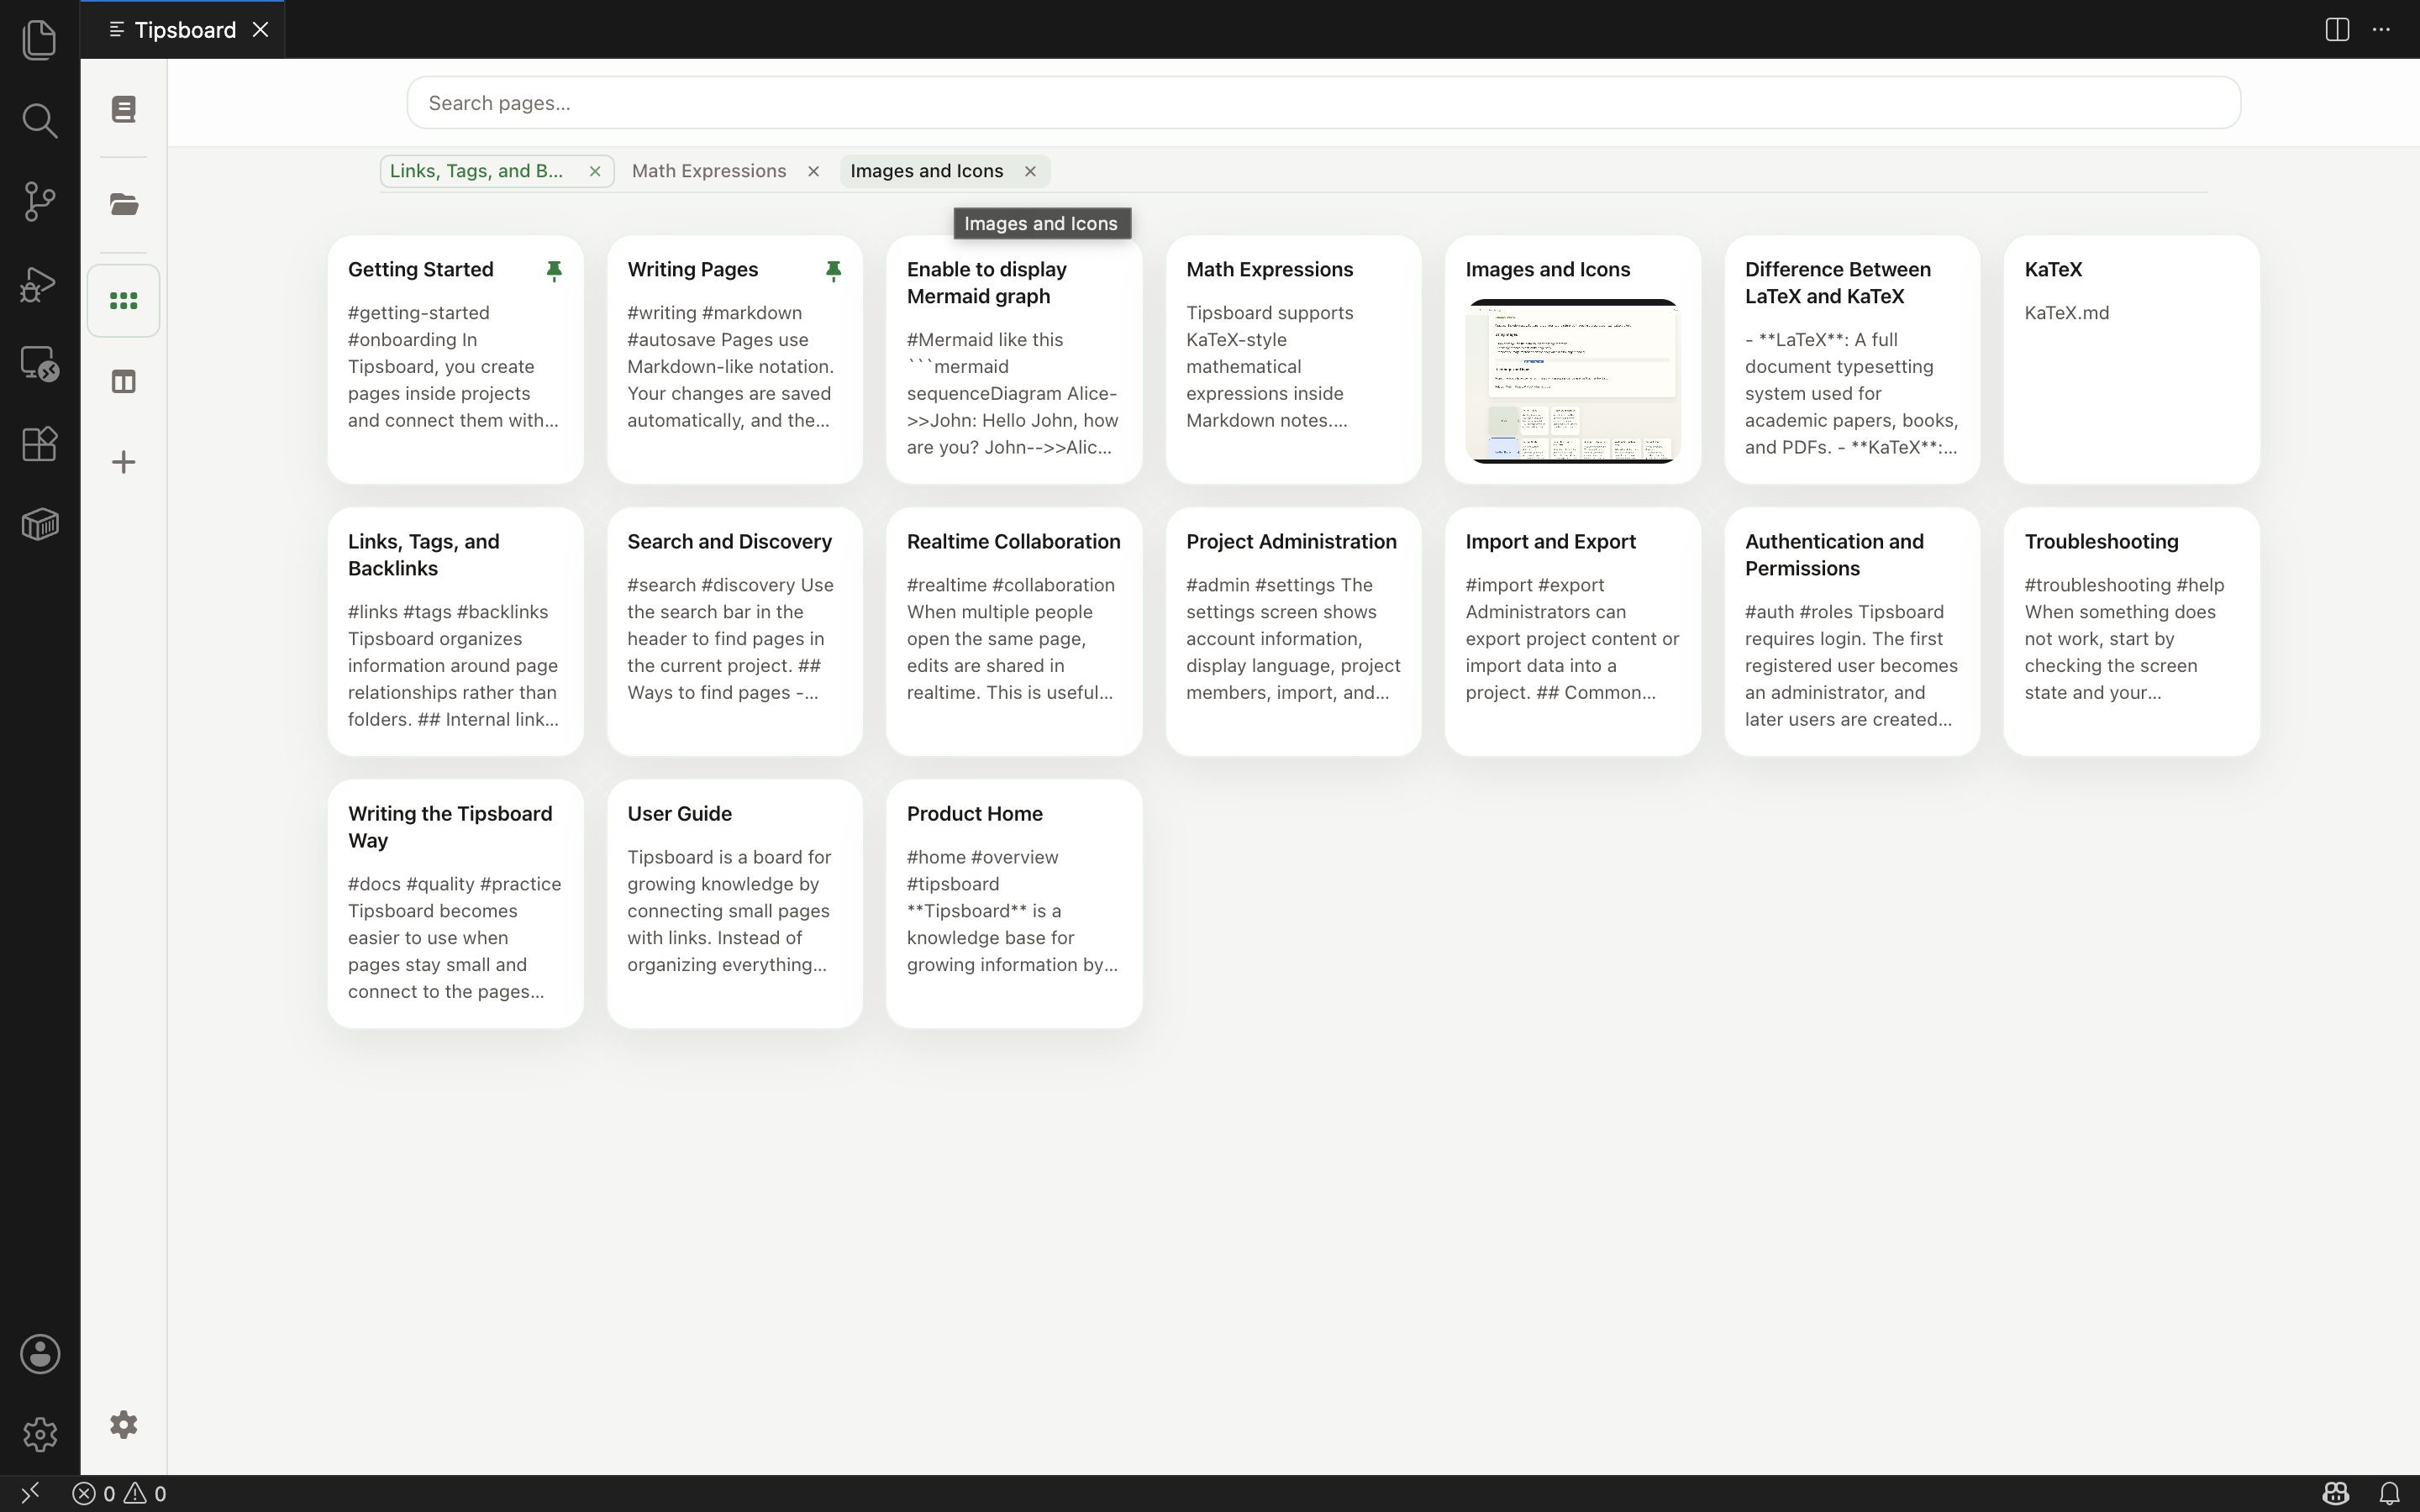Viewport: 2420px width, 1512px height.
Task: Click the pin icon on Writing Pages card
Action: tap(833, 271)
